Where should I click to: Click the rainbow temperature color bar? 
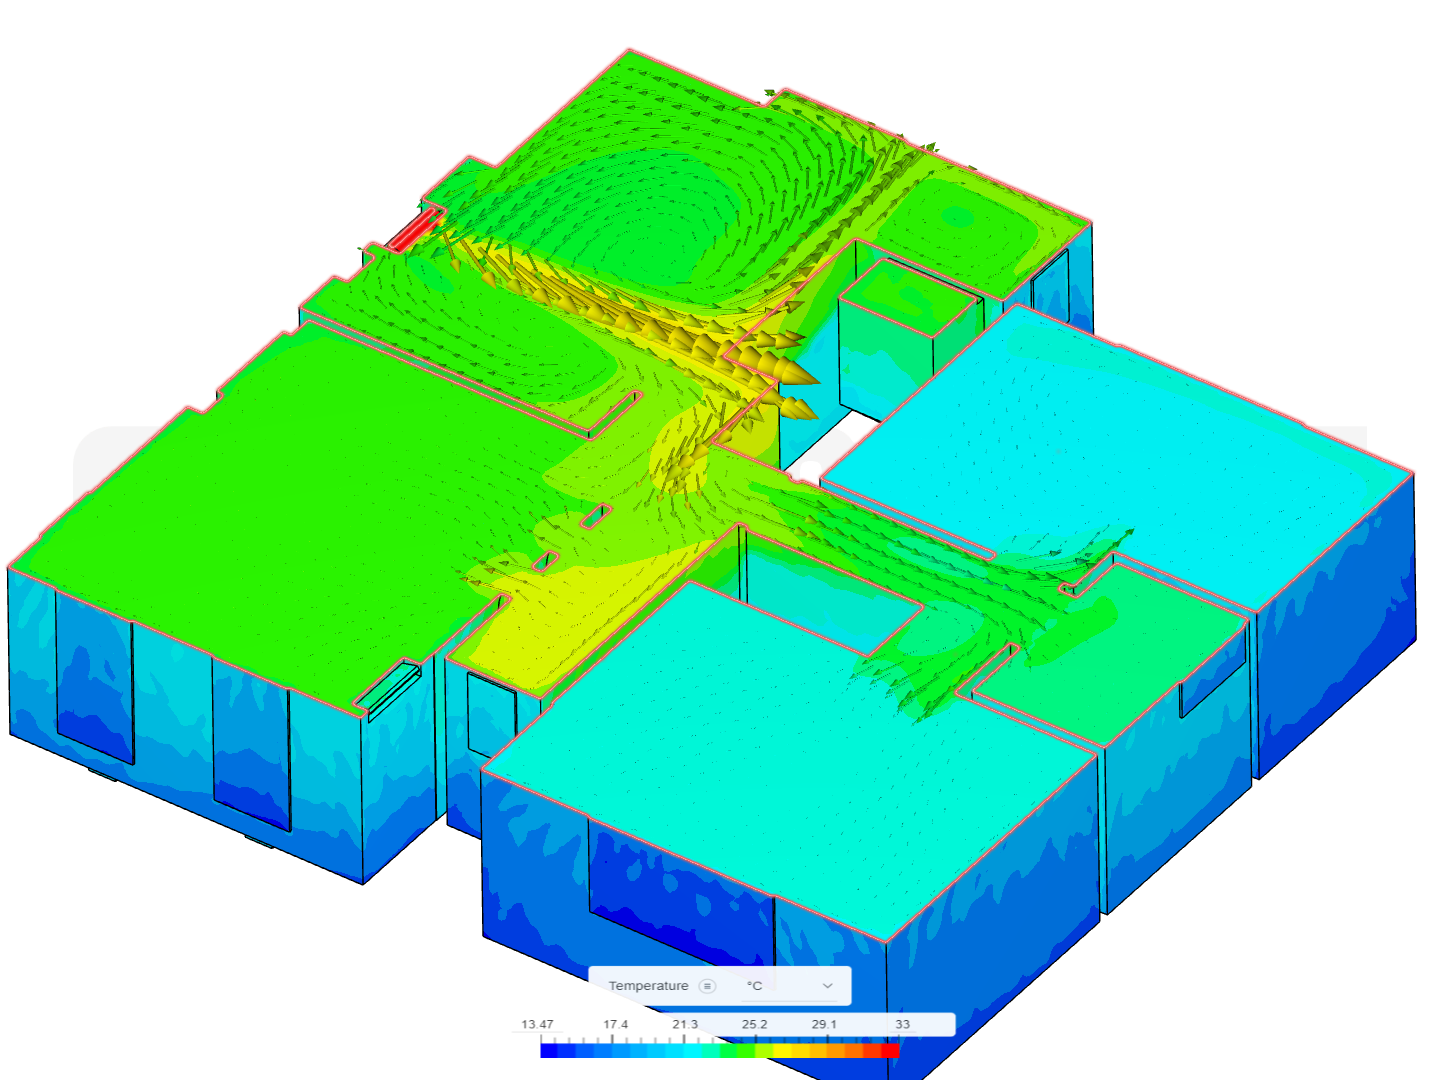(718, 1051)
